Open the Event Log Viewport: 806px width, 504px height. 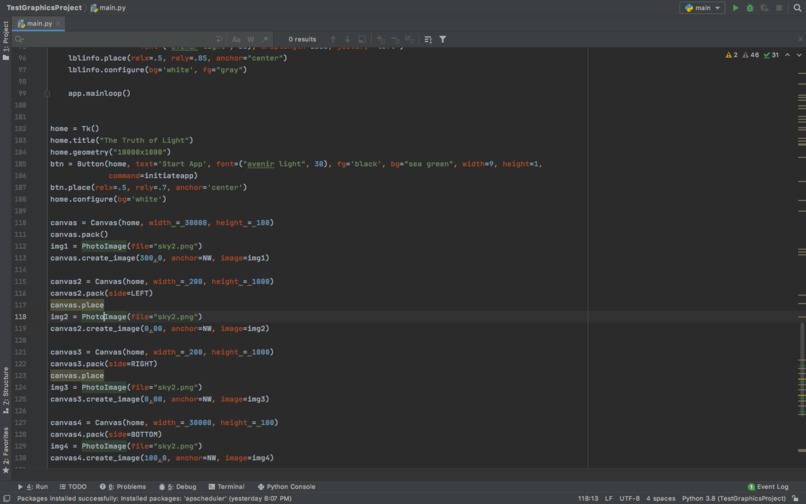[768, 487]
